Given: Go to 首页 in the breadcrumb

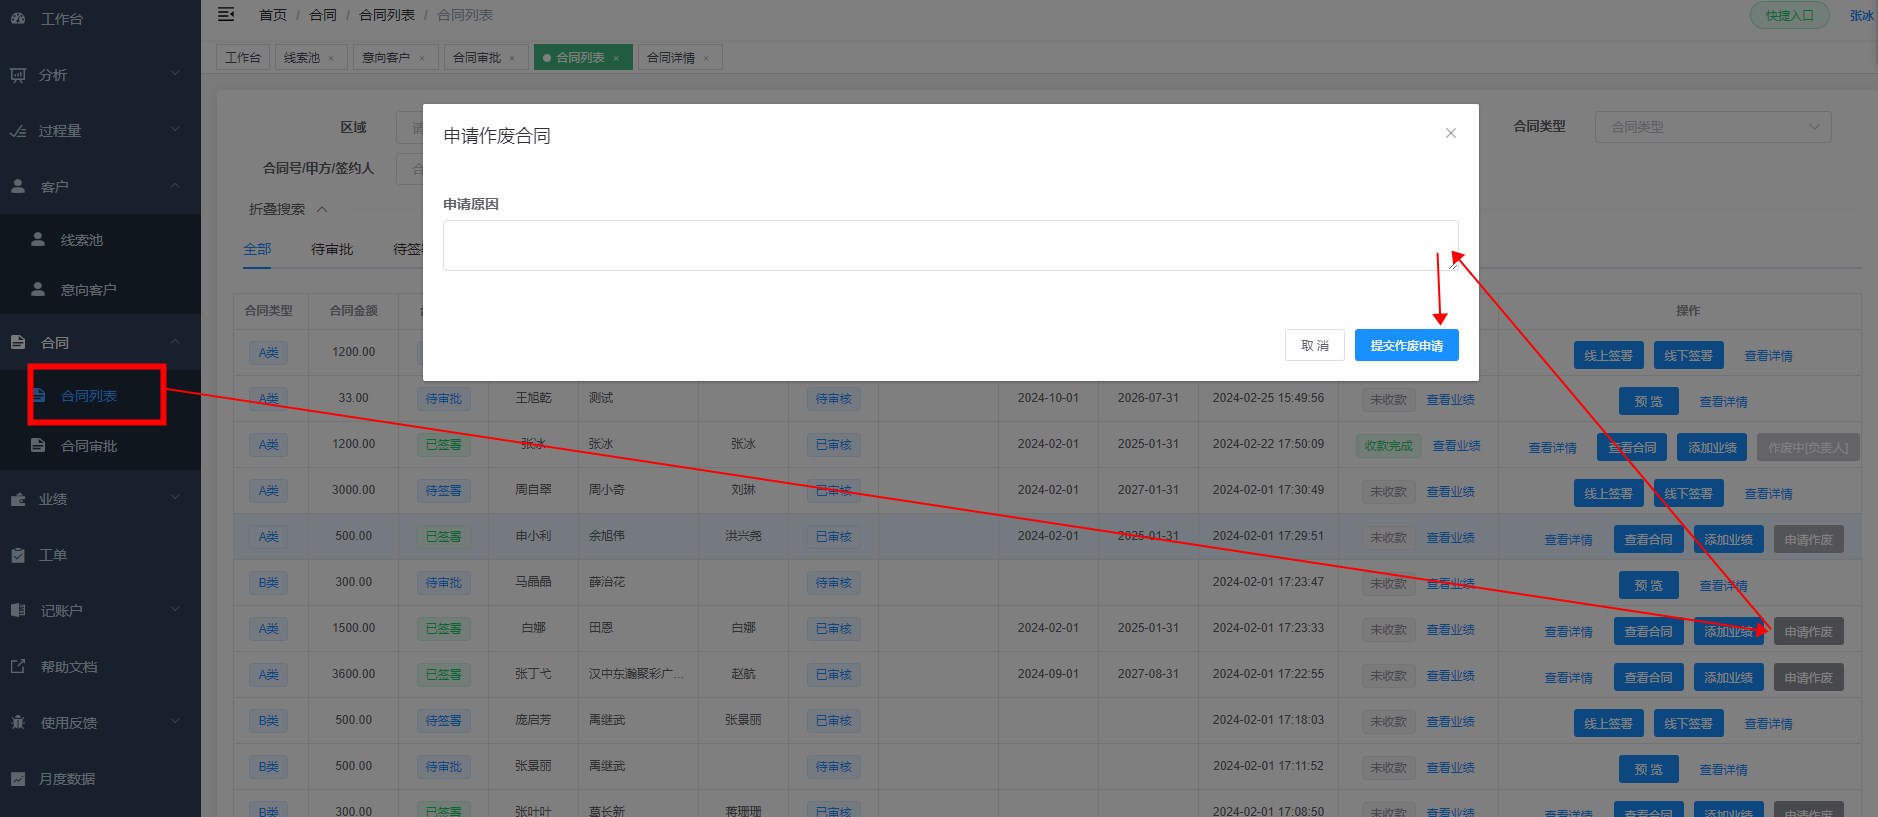Looking at the screenshot, I should point(272,15).
